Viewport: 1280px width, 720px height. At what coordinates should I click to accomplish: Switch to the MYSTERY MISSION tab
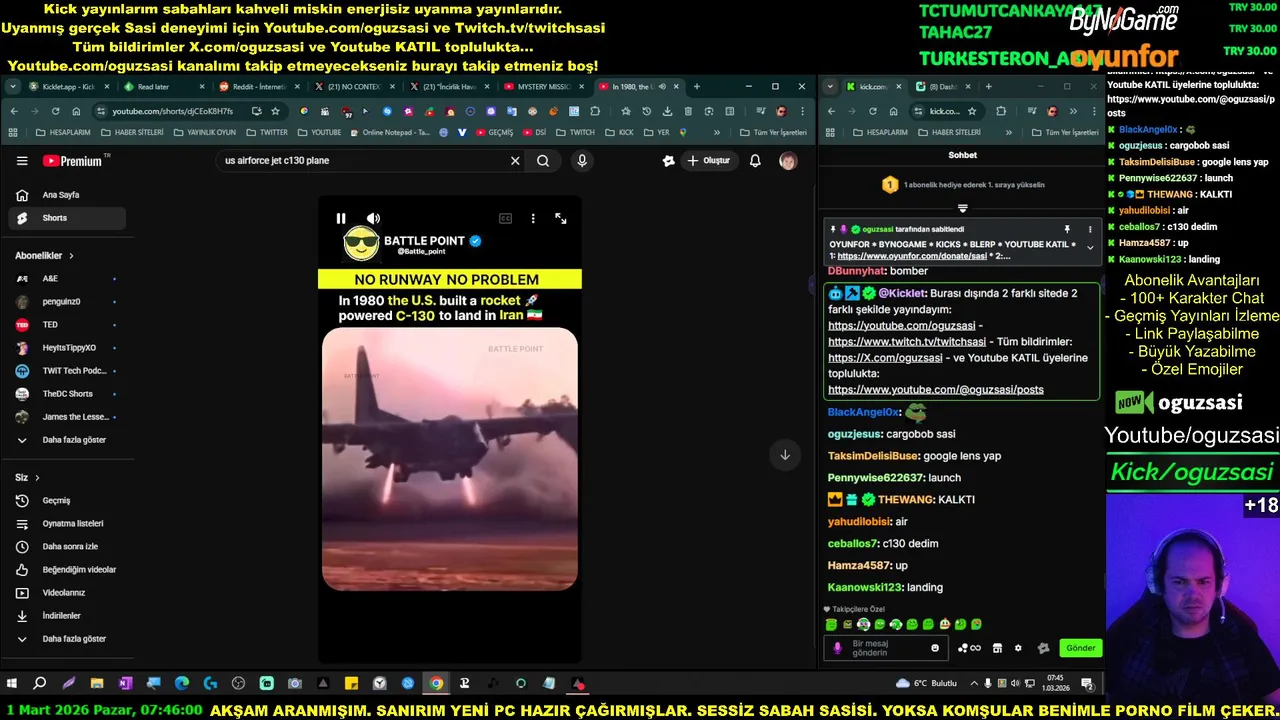pos(544,87)
